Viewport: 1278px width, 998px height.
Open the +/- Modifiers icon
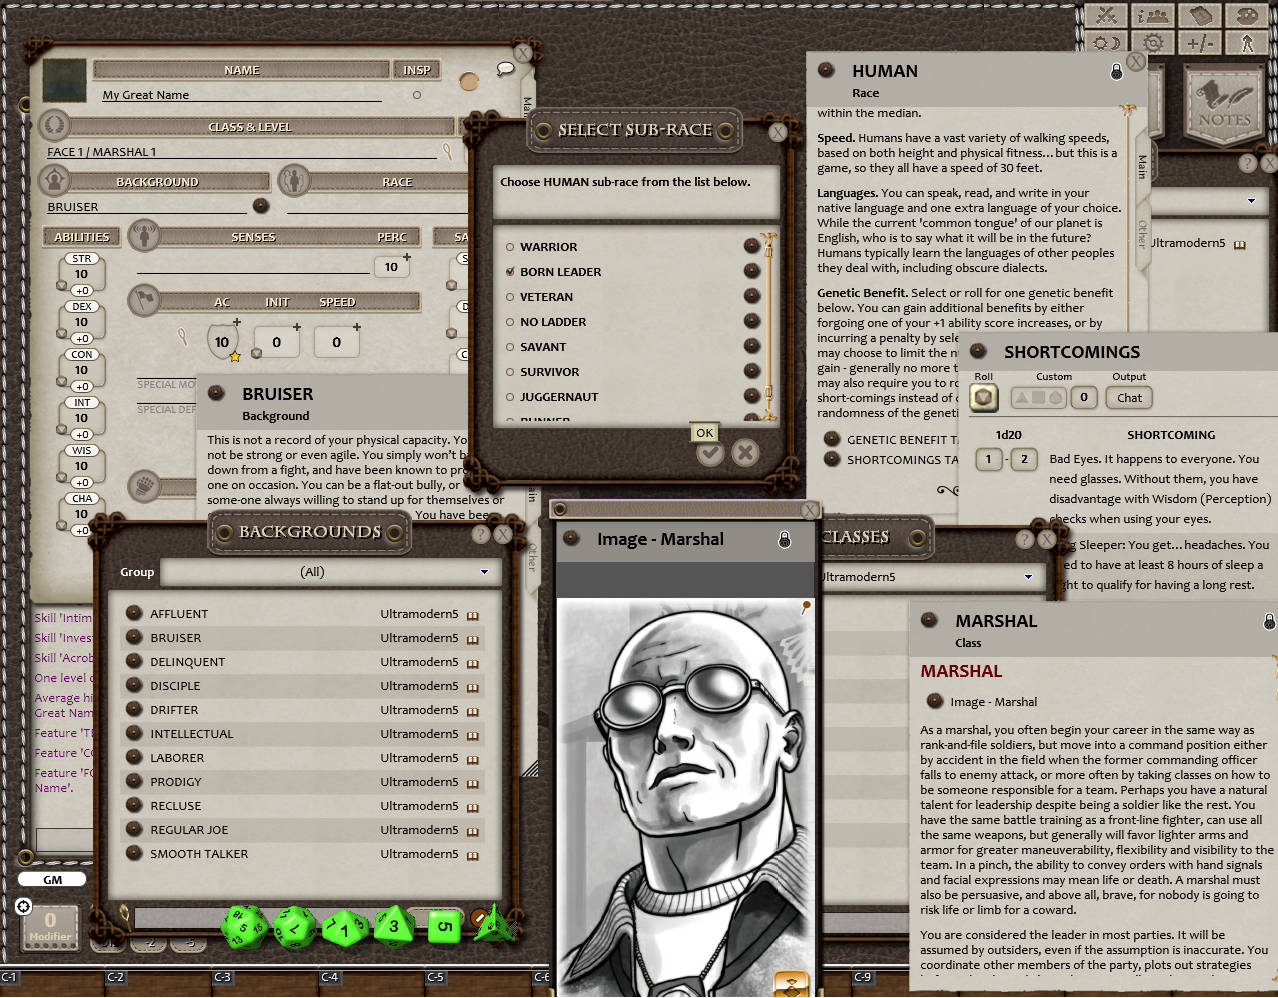[x=1200, y=42]
